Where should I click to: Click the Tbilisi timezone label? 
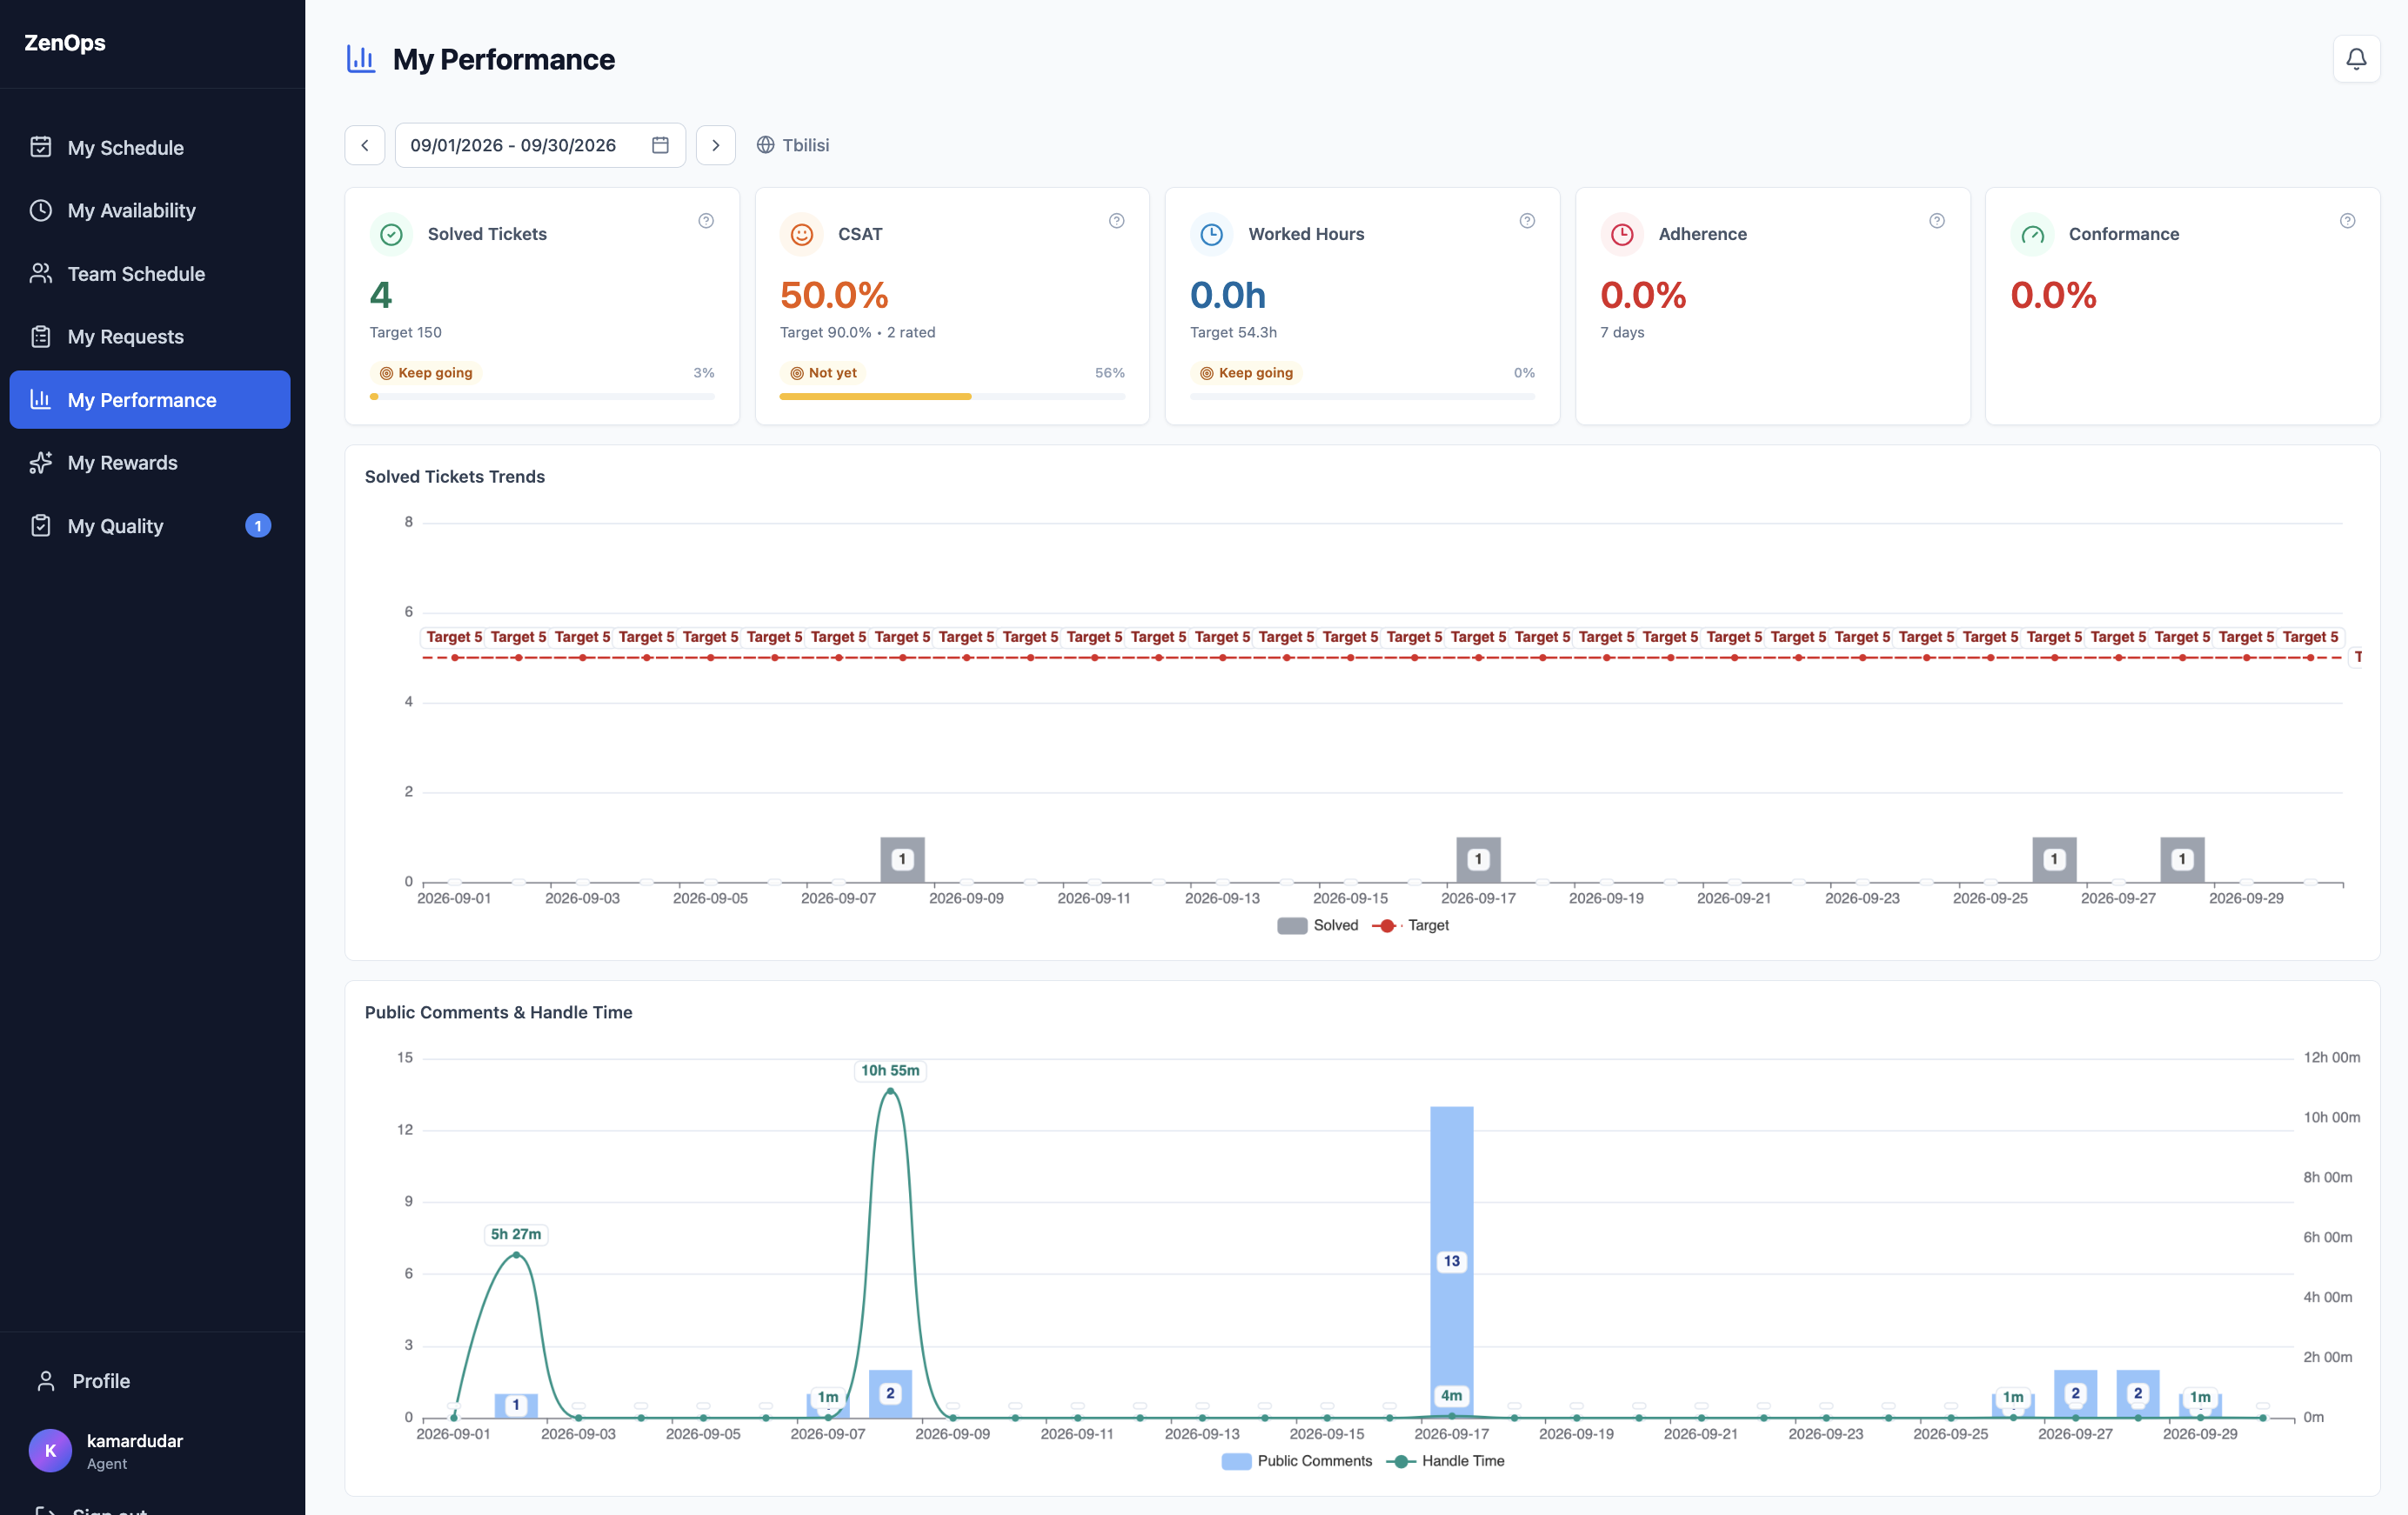click(x=805, y=145)
